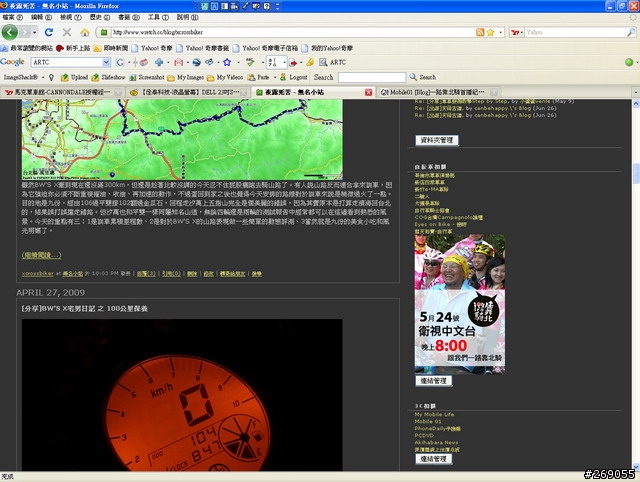Switch to the 馬克單車館-CANNONDALE tab
The image size is (640, 482).
[x=61, y=92]
